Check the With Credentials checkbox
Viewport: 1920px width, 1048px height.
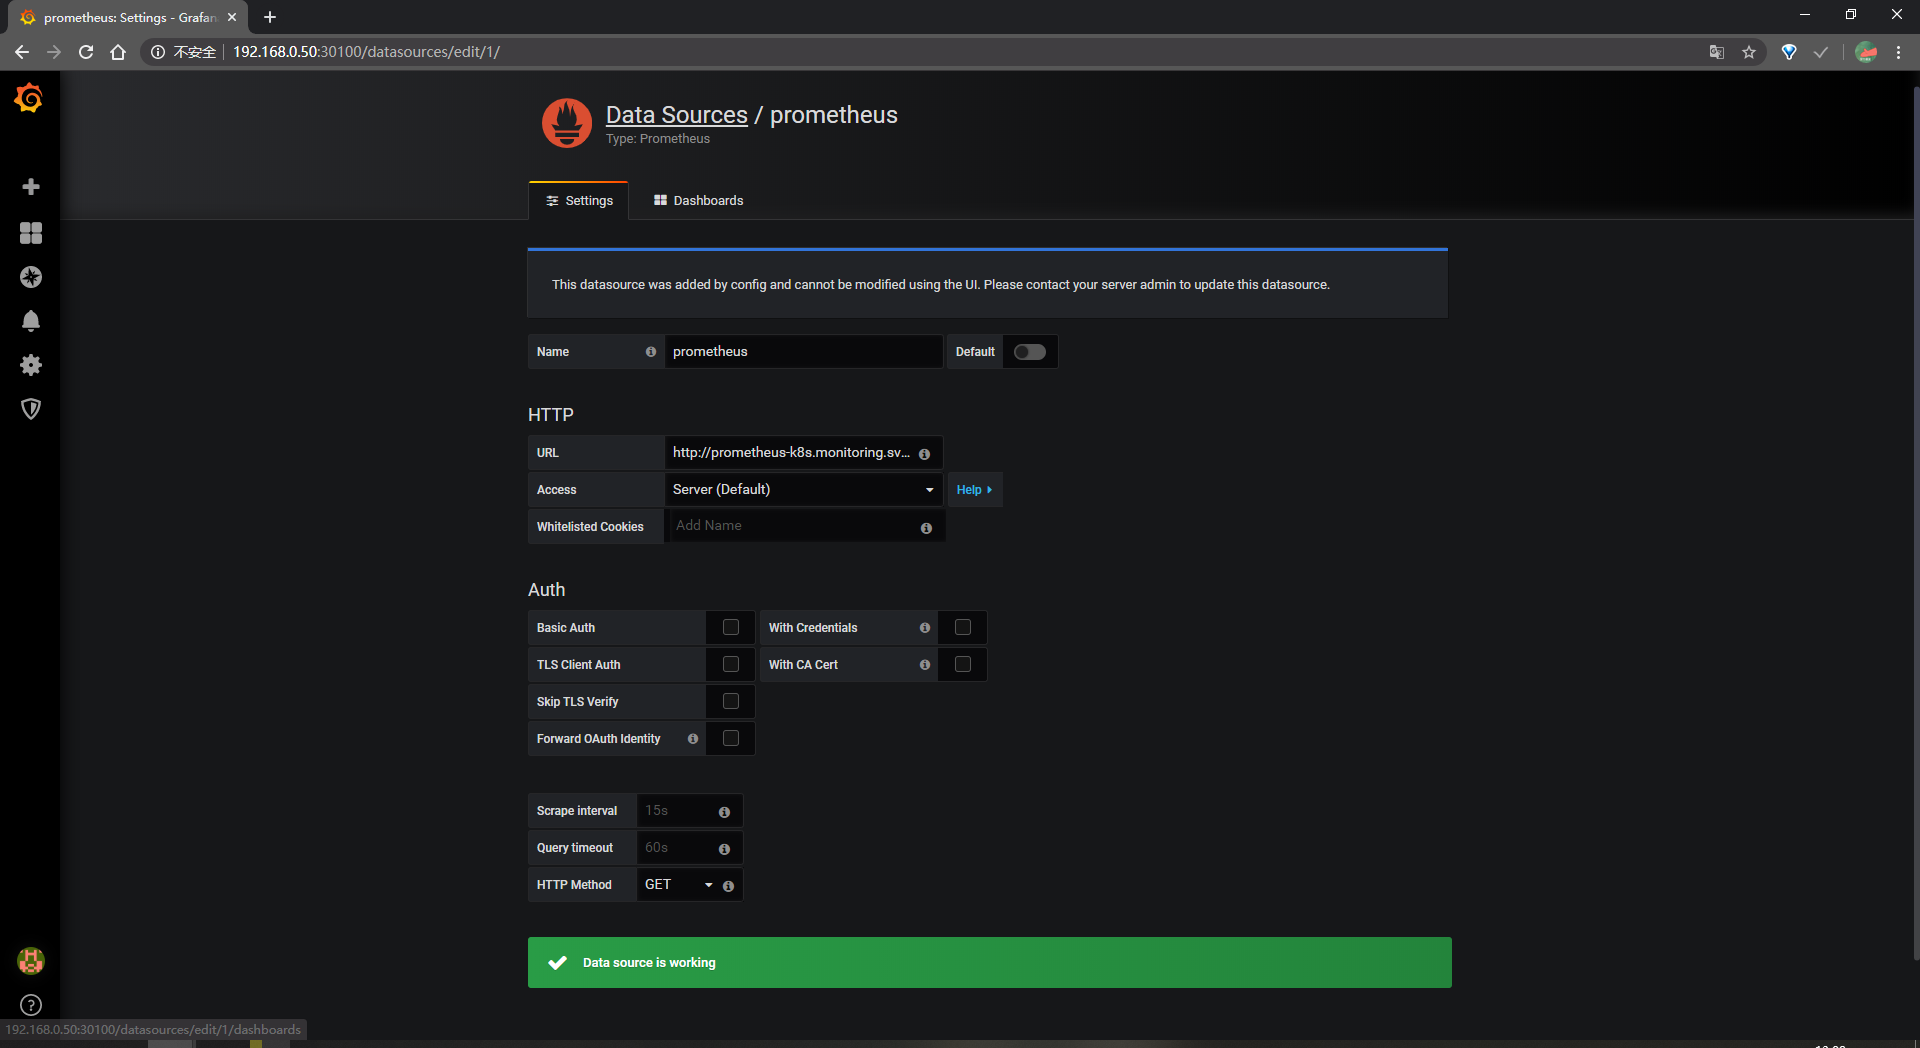pyautogui.click(x=963, y=627)
